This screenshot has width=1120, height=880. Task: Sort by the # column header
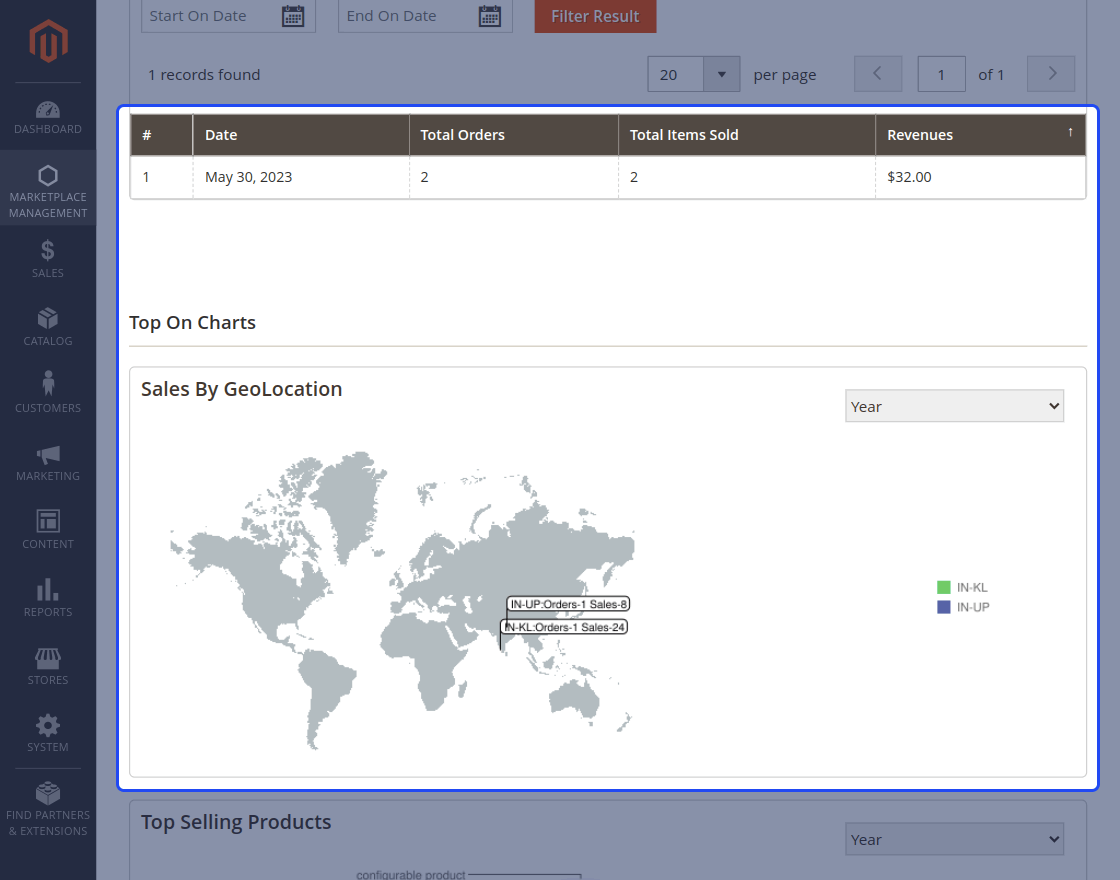pos(161,135)
